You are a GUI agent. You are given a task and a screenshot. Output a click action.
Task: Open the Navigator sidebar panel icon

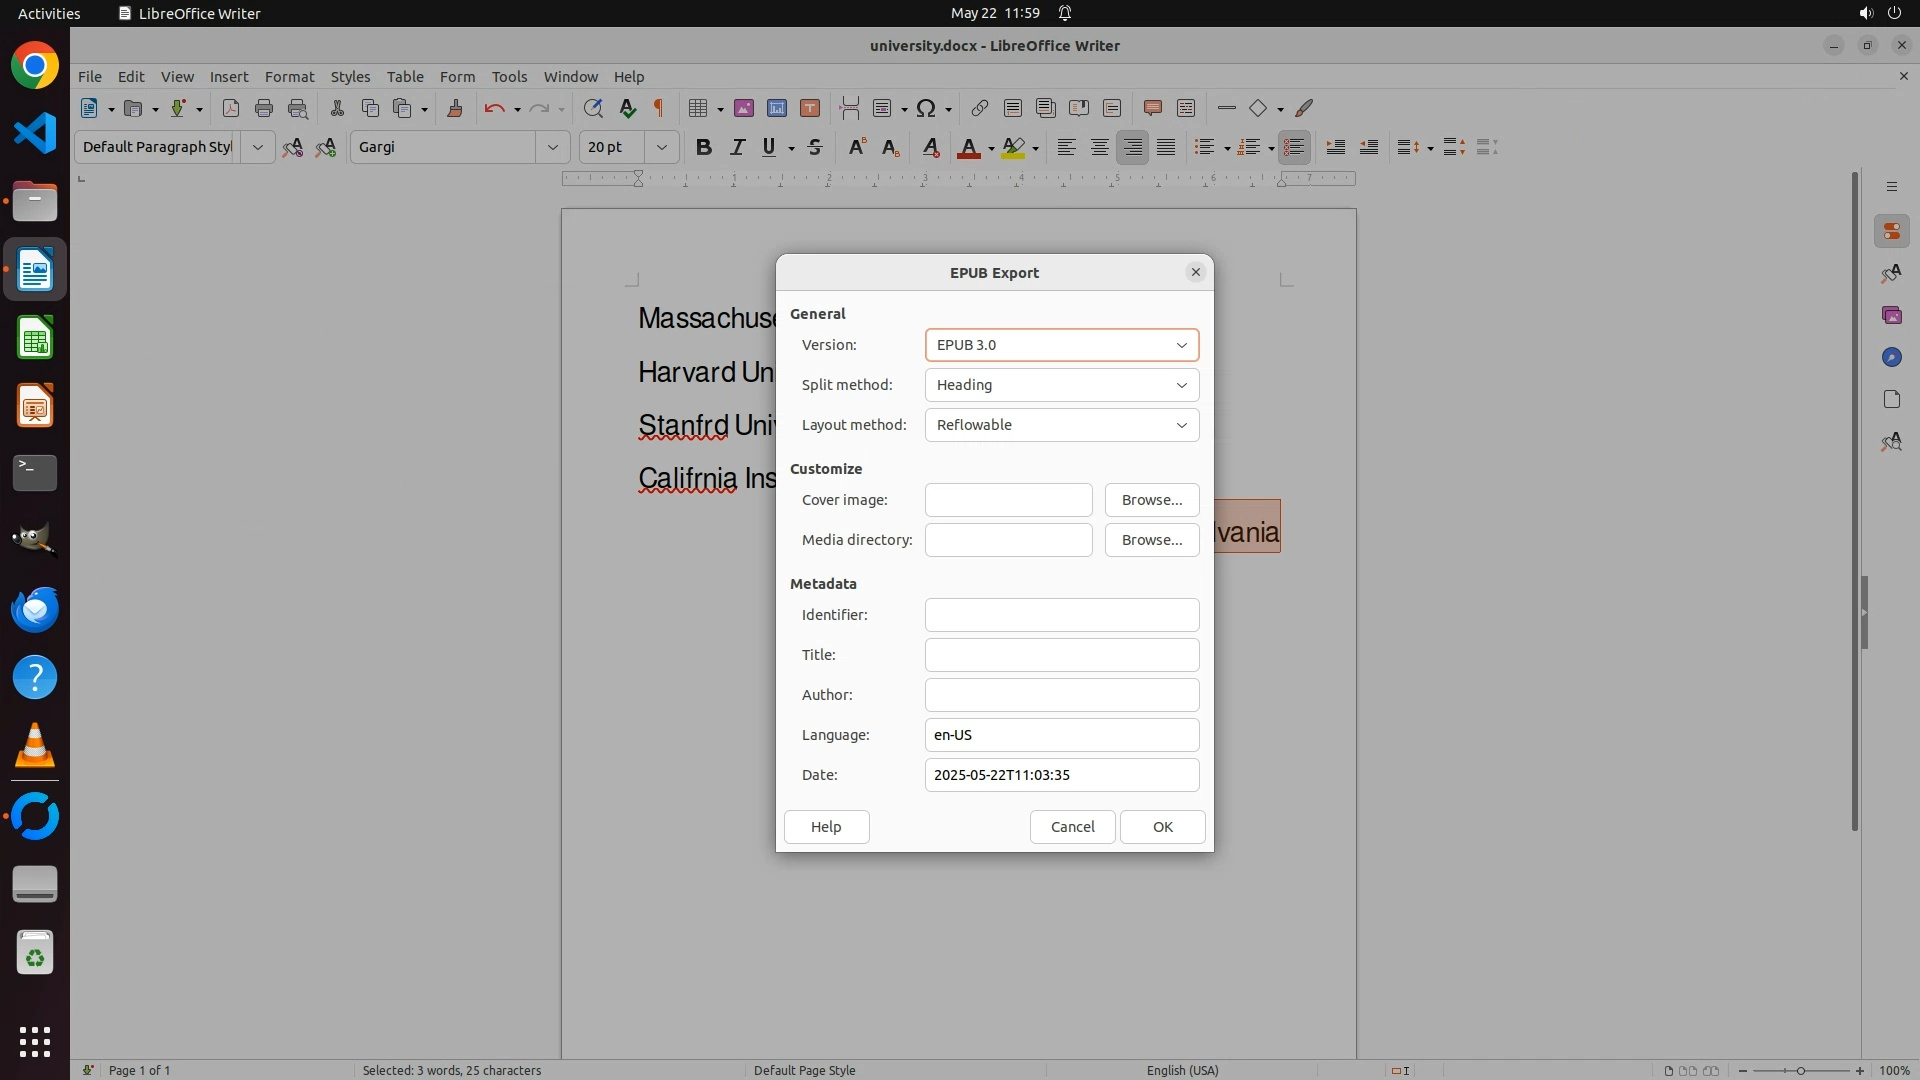click(x=1891, y=357)
